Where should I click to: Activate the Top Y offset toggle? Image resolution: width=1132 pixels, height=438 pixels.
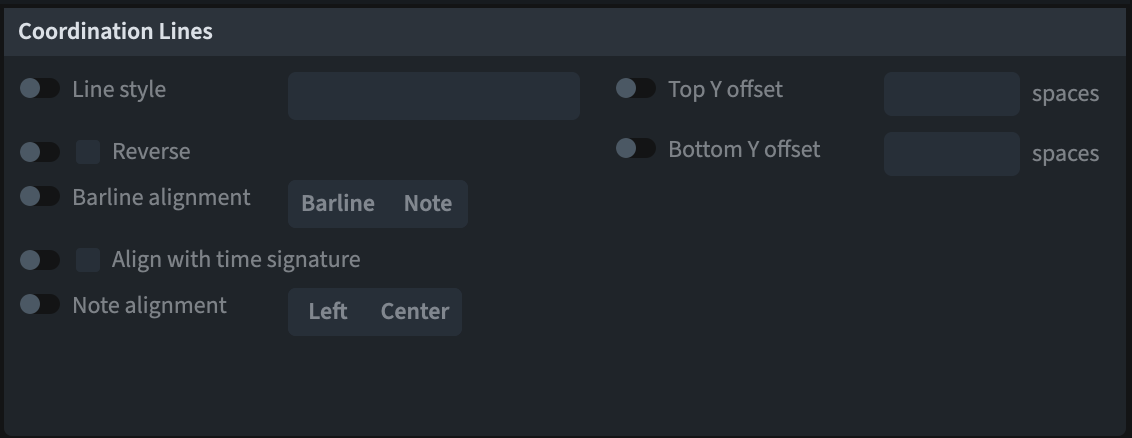[x=636, y=89]
